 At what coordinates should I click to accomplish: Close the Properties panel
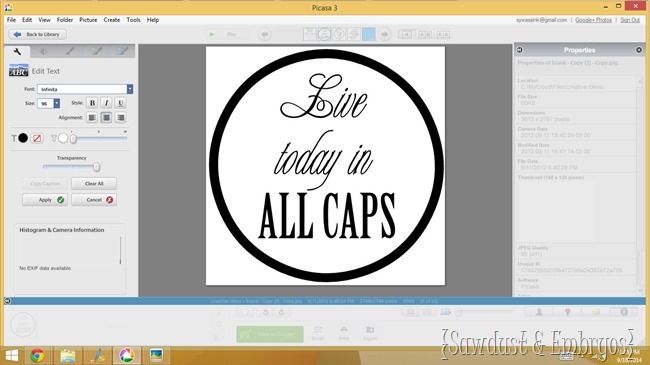click(639, 50)
